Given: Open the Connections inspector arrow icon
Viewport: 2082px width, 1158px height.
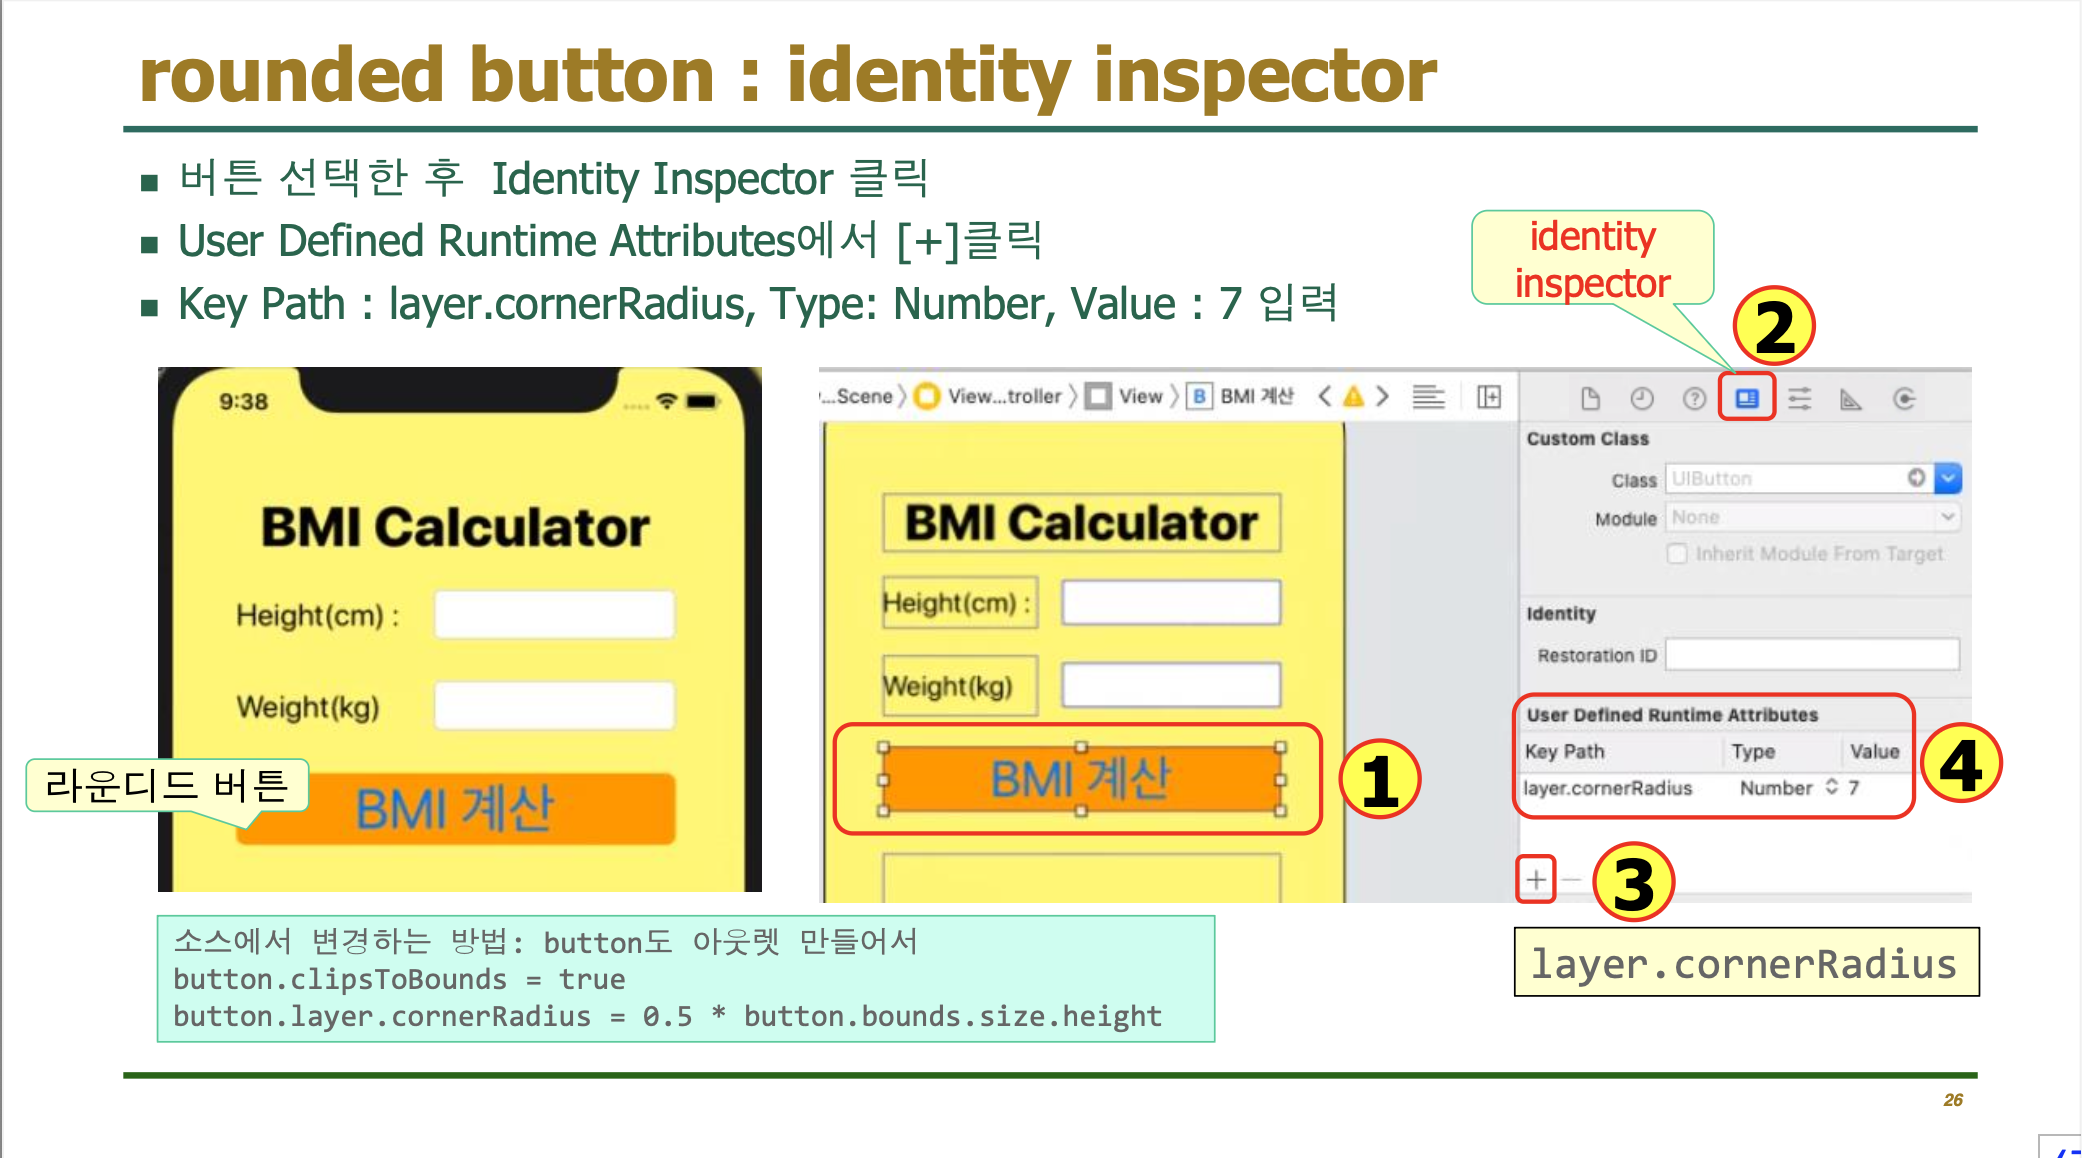Looking at the screenshot, I should (1904, 399).
